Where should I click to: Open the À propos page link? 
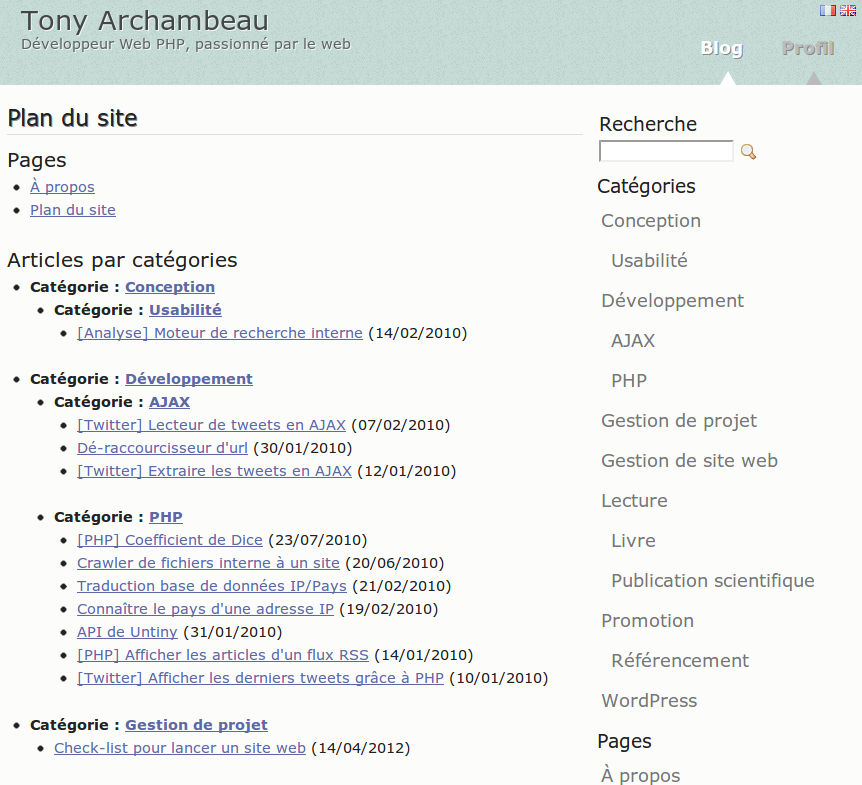(x=62, y=187)
